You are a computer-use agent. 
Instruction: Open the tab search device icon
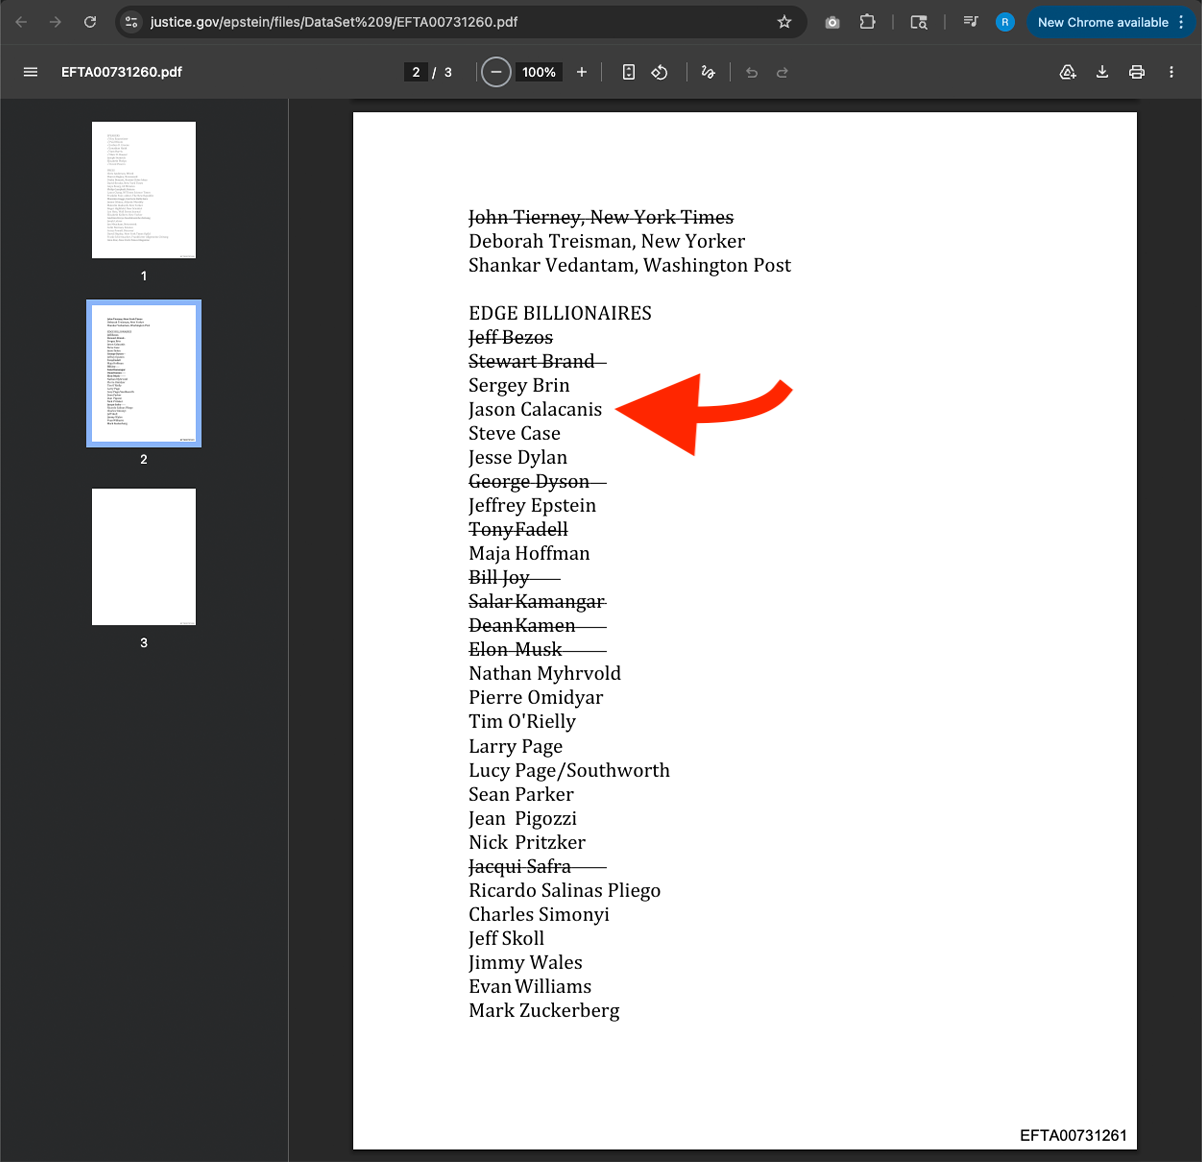918,22
